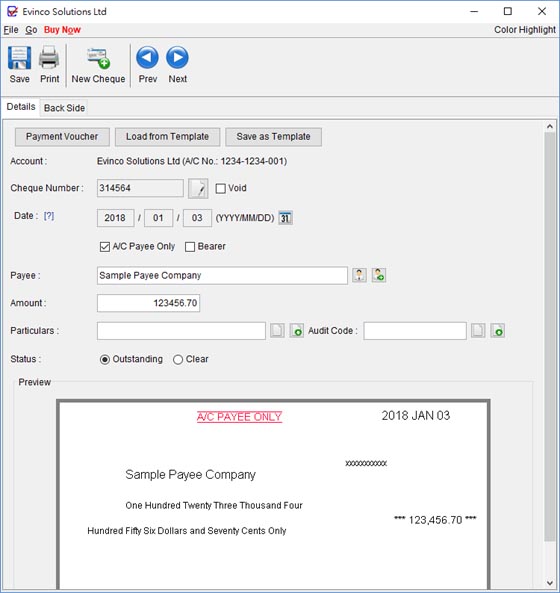Screen dimensions: 560x593
Task: Click the add audit code plus icon
Action: (x=498, y=331)
